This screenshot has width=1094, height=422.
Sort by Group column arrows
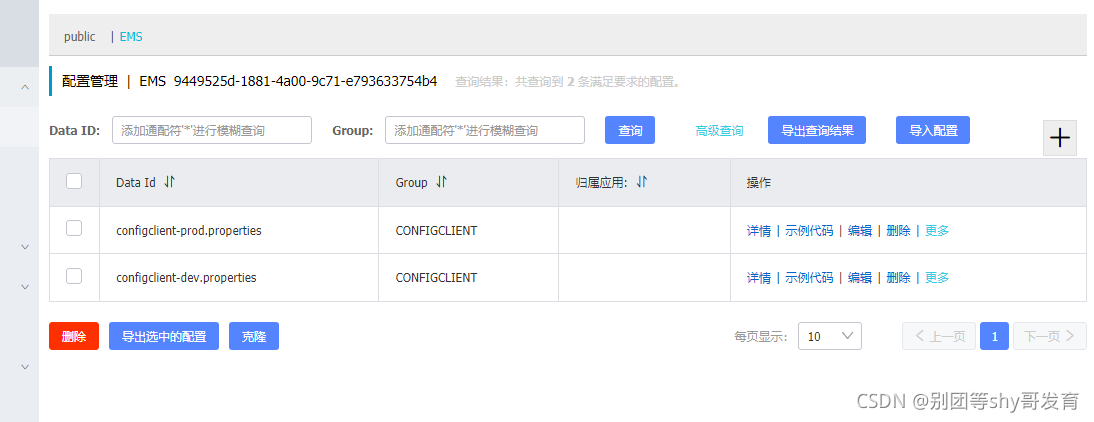click(441, 182)
